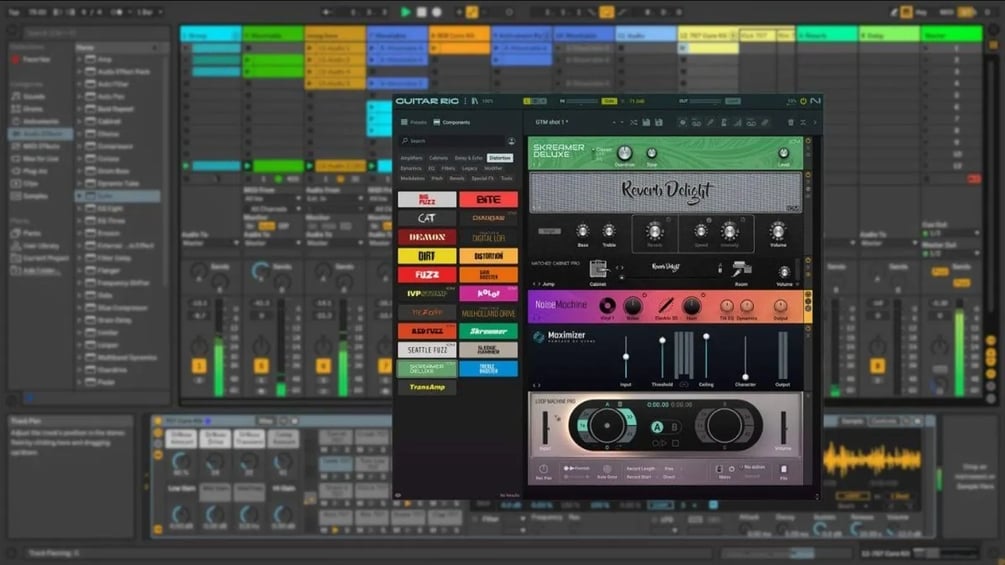Start playback in the Ableton transport bar
Viewport: 1005px width, 565px height.
405,12
